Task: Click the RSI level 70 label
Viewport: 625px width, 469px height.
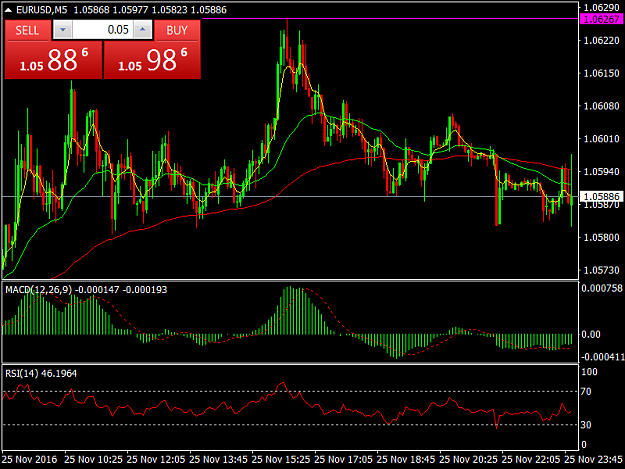Action: pos(586,392)
